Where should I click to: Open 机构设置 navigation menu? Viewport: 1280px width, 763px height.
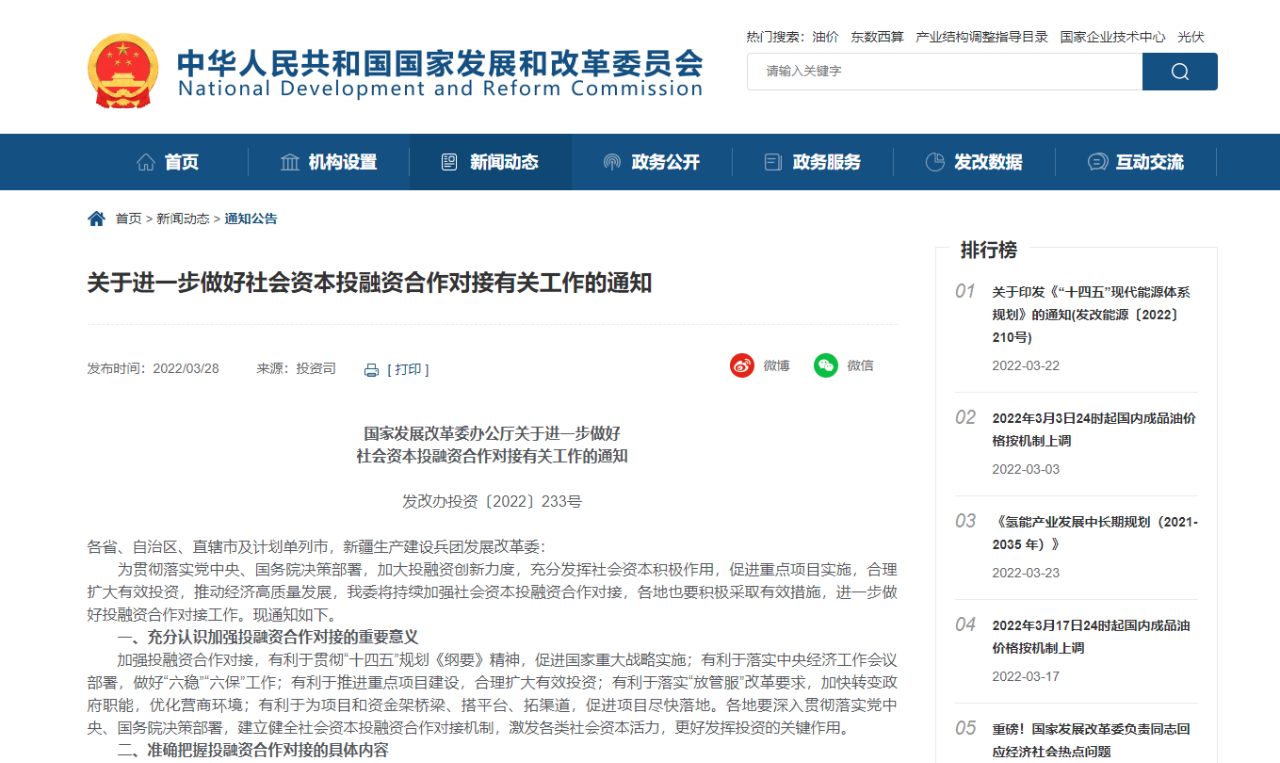[329, 162]
